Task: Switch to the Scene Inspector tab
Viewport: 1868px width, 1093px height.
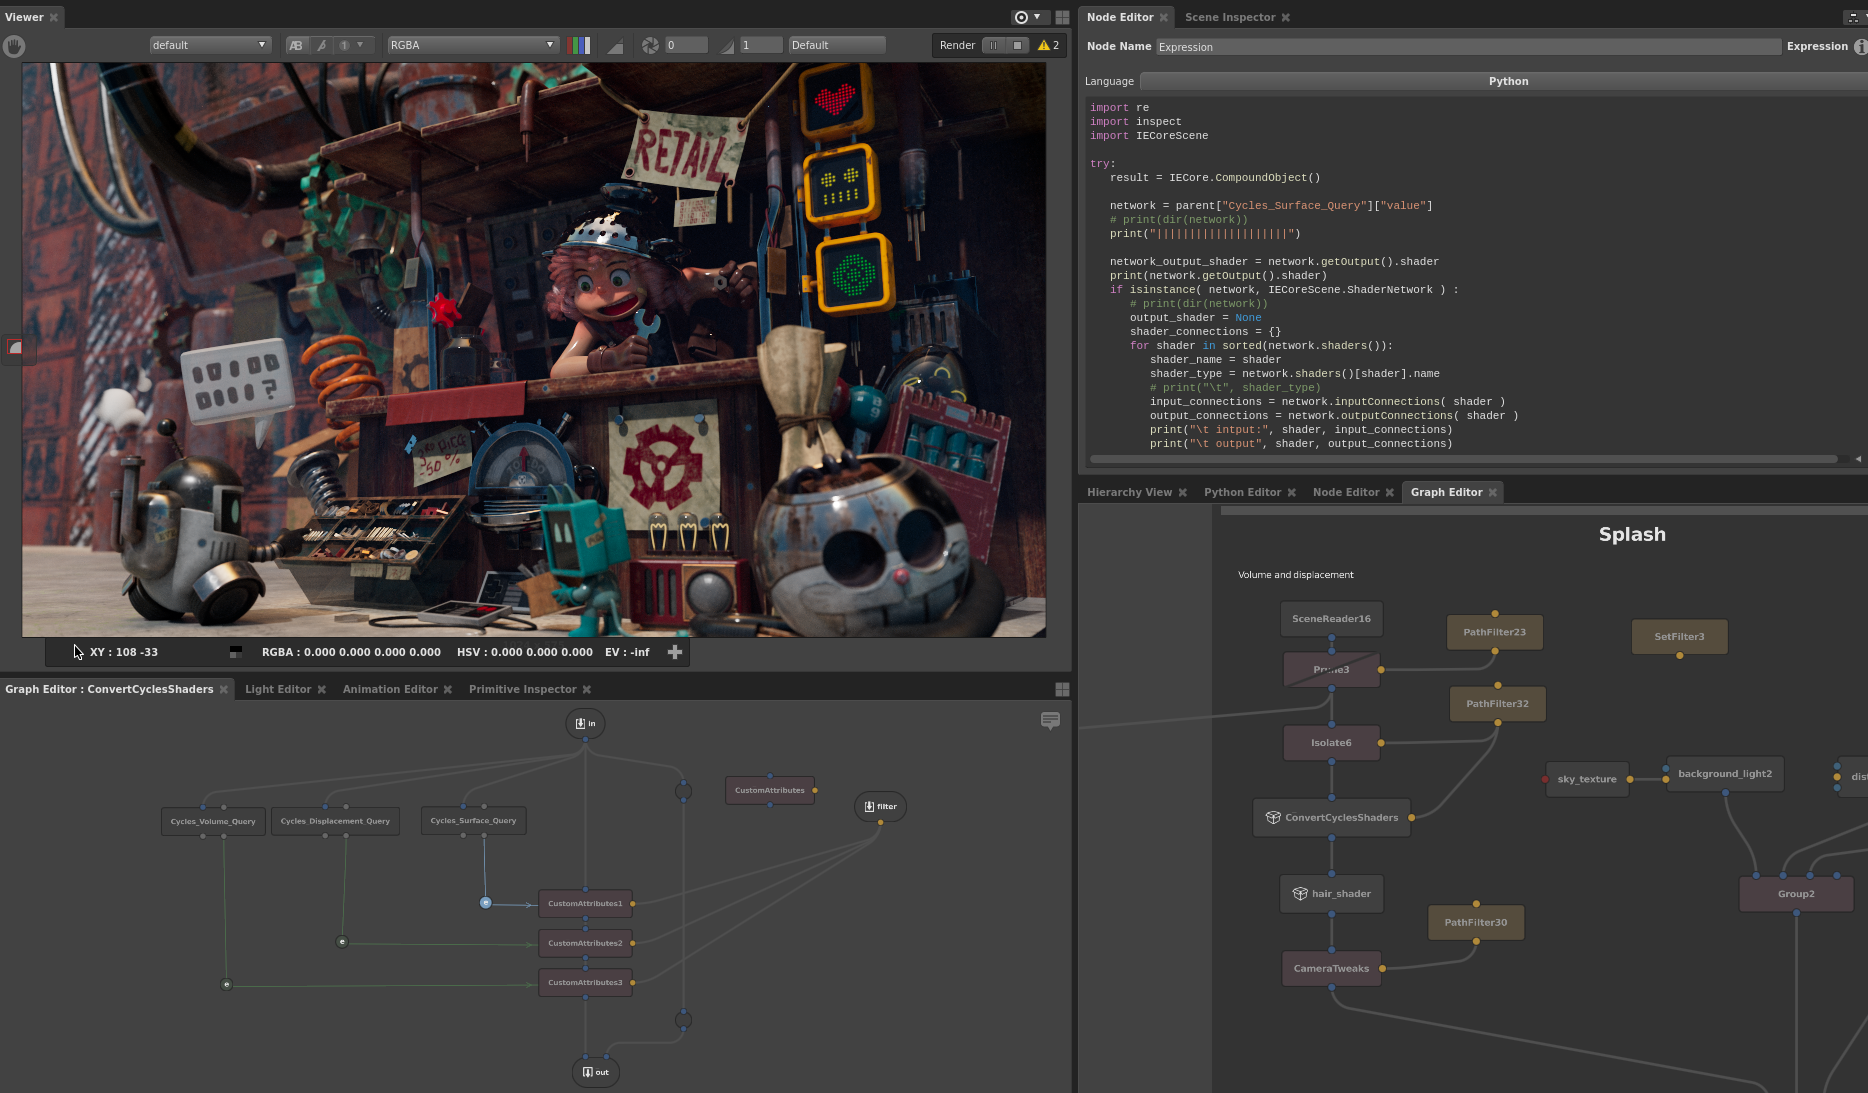Action: click(1230, 17)
